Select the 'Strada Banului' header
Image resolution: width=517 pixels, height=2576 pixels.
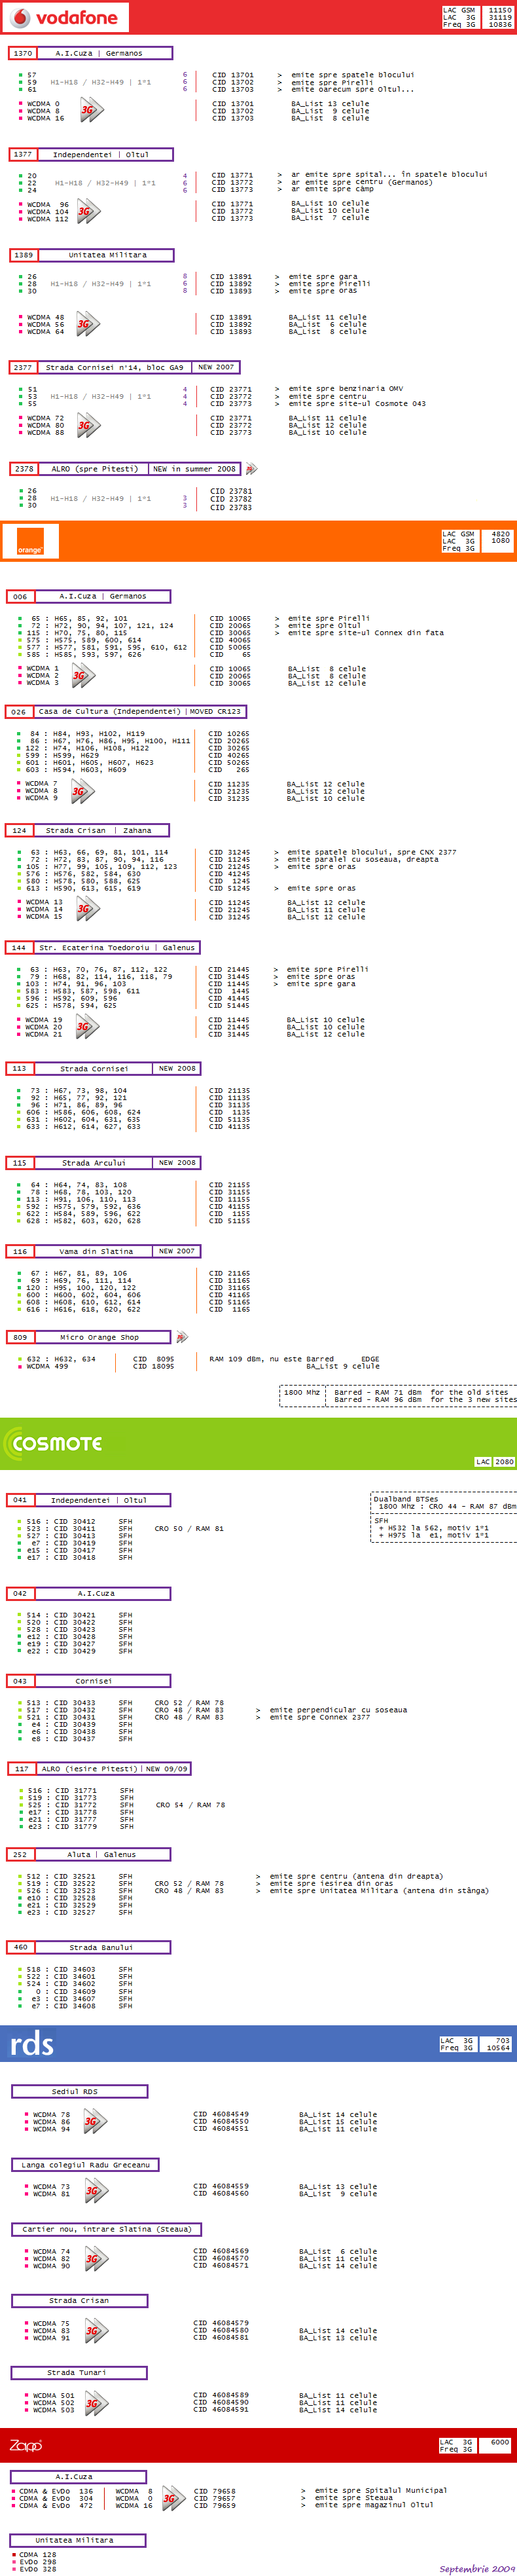103,1947
